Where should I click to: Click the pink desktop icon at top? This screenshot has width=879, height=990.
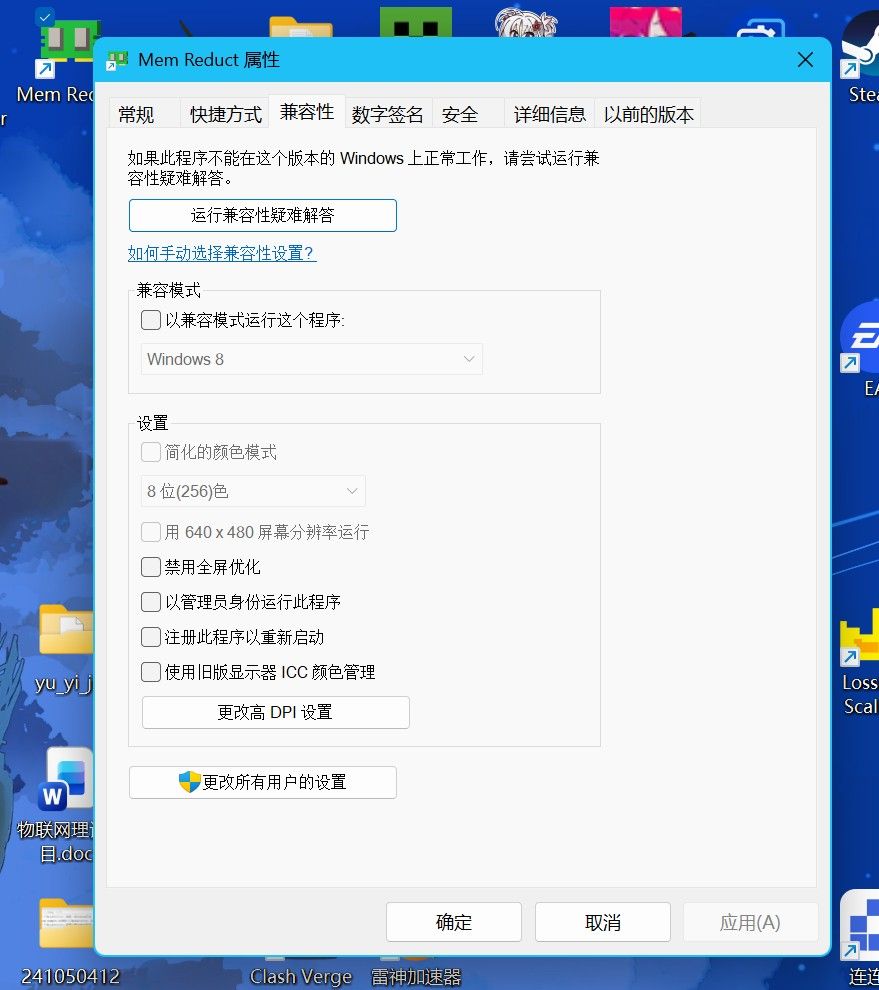coord(645,23)
